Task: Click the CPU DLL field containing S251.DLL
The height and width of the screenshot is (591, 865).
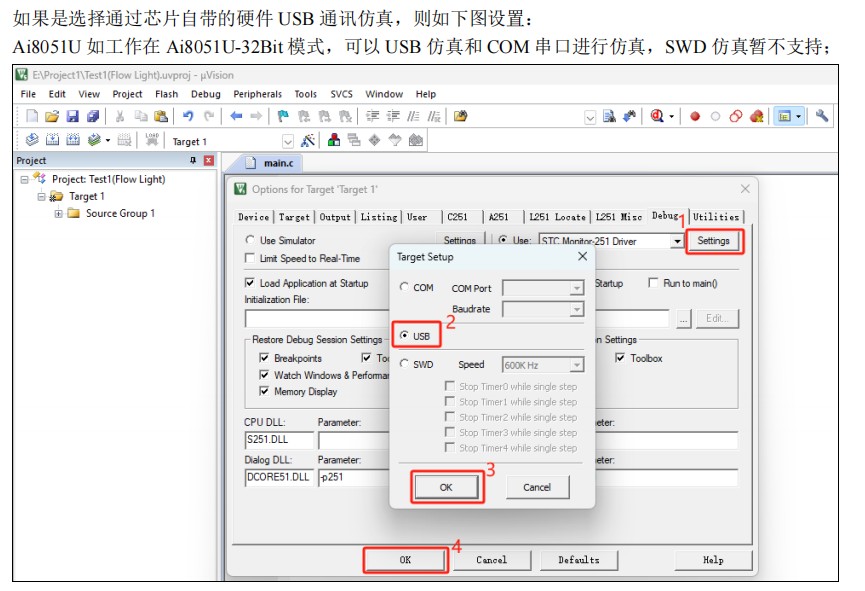Action: coord(279,440)
